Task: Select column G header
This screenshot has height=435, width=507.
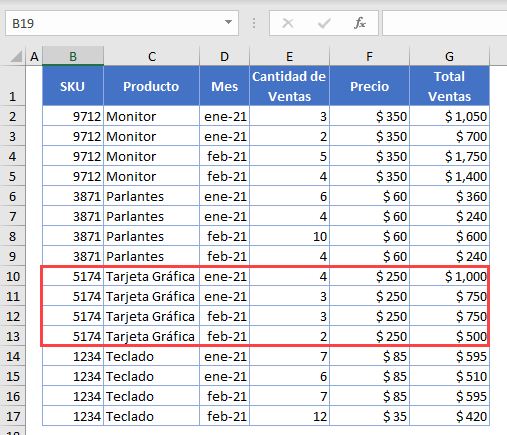Action: 449,56
